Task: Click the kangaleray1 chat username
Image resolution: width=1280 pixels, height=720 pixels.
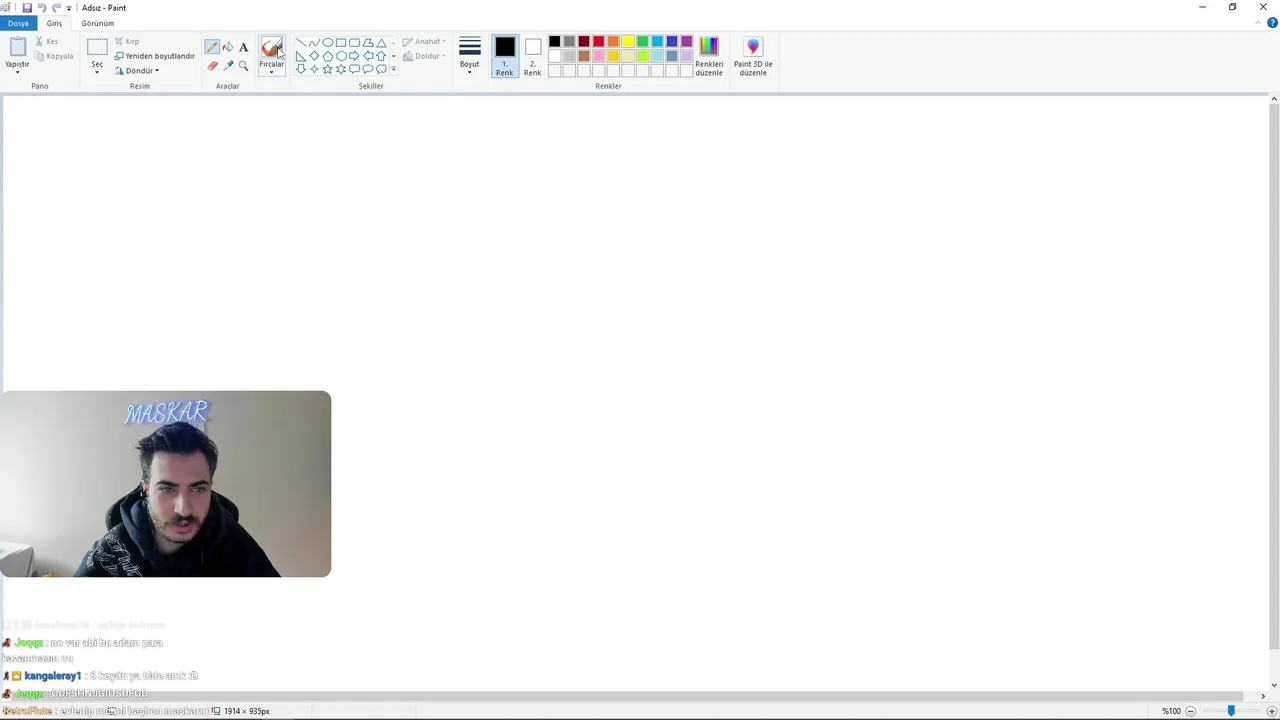Action: (52, 676)
